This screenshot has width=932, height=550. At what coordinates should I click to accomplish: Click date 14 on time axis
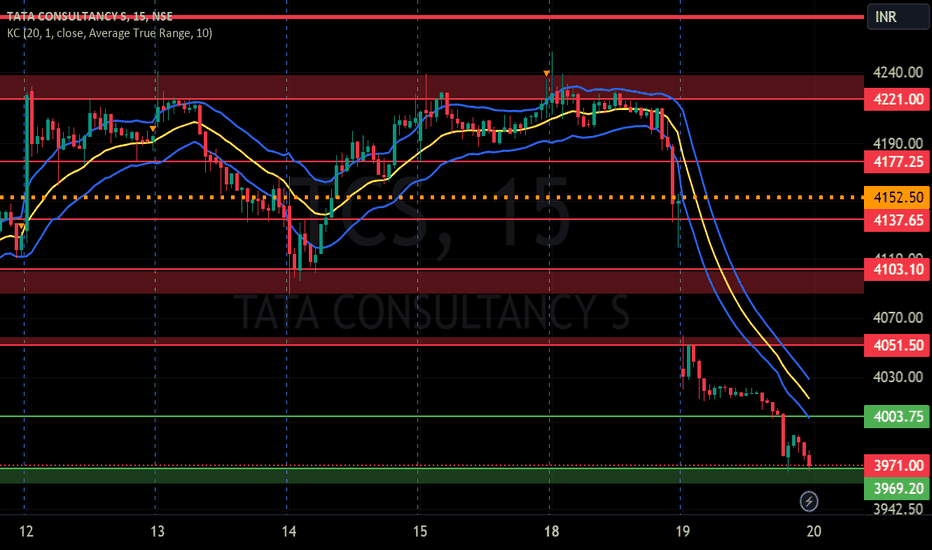click(x=289, y=531)
